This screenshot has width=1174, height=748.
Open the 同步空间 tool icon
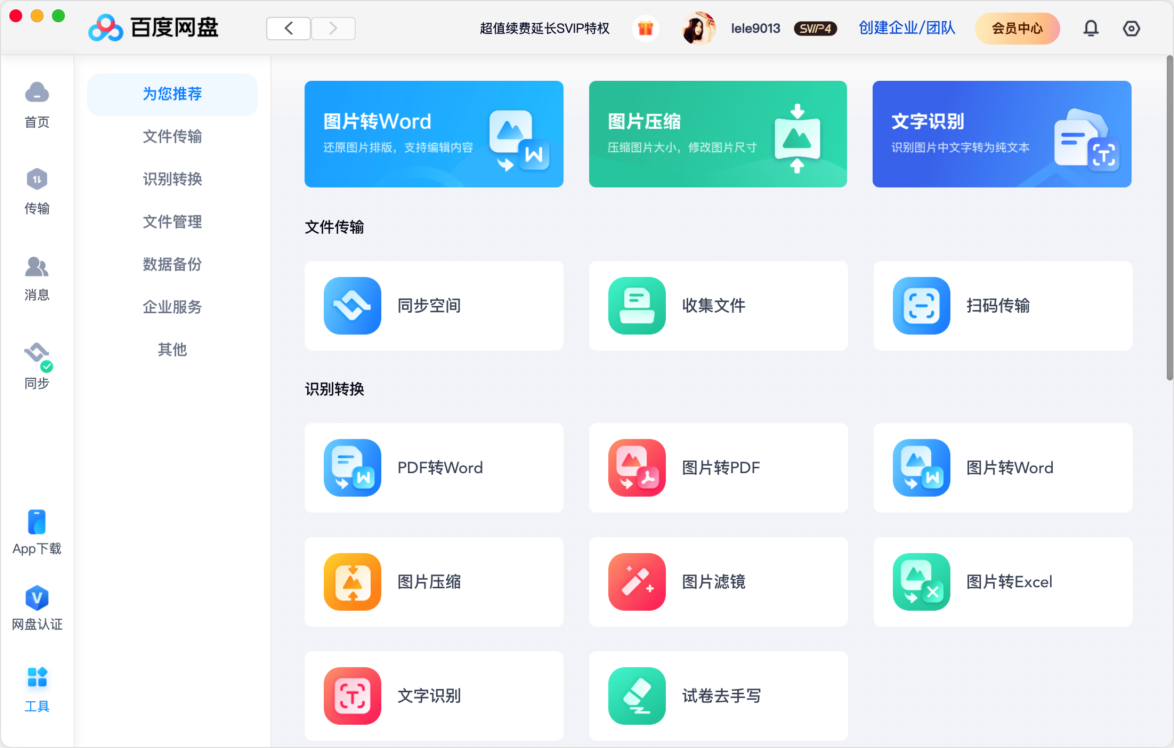pyautogui.click(x=352, y=305)
